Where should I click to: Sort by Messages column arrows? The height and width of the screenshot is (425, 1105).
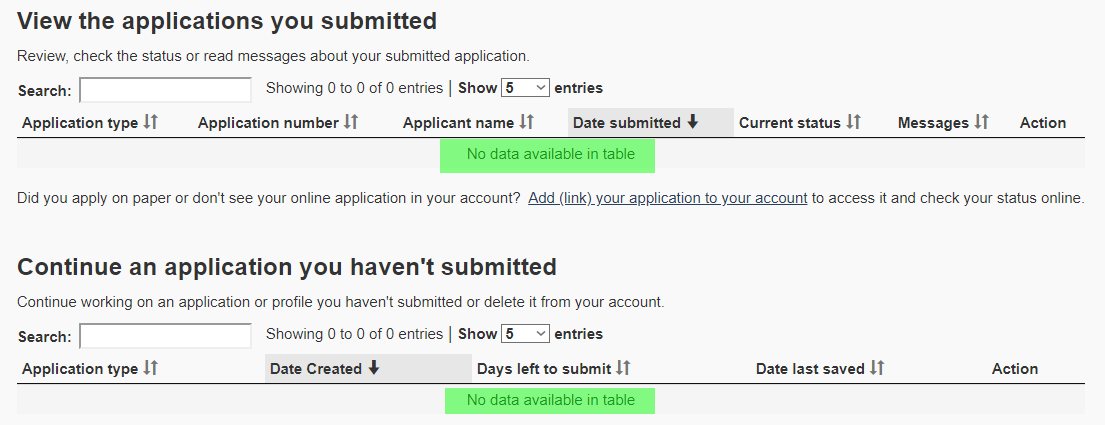click(982, 122)
